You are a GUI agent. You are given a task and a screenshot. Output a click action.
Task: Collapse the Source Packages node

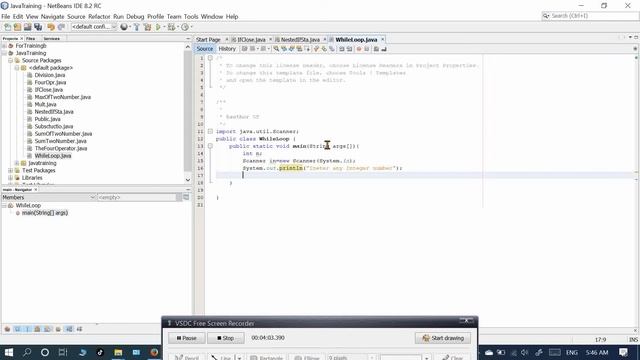(11, 60)
